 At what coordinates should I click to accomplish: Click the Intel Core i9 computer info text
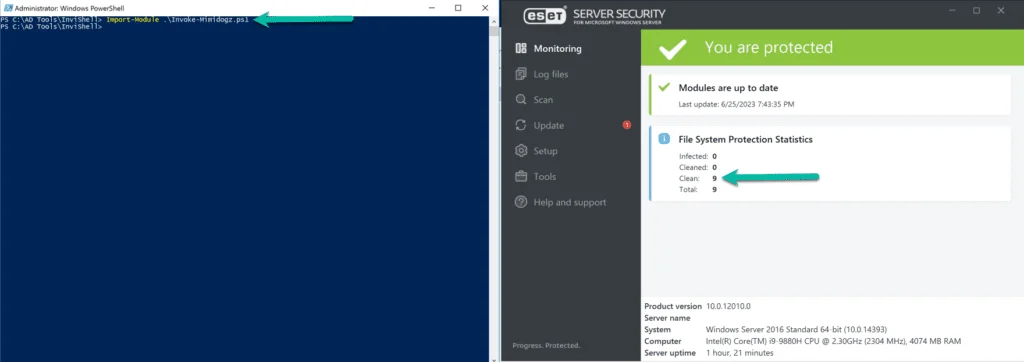pos(834,341)
